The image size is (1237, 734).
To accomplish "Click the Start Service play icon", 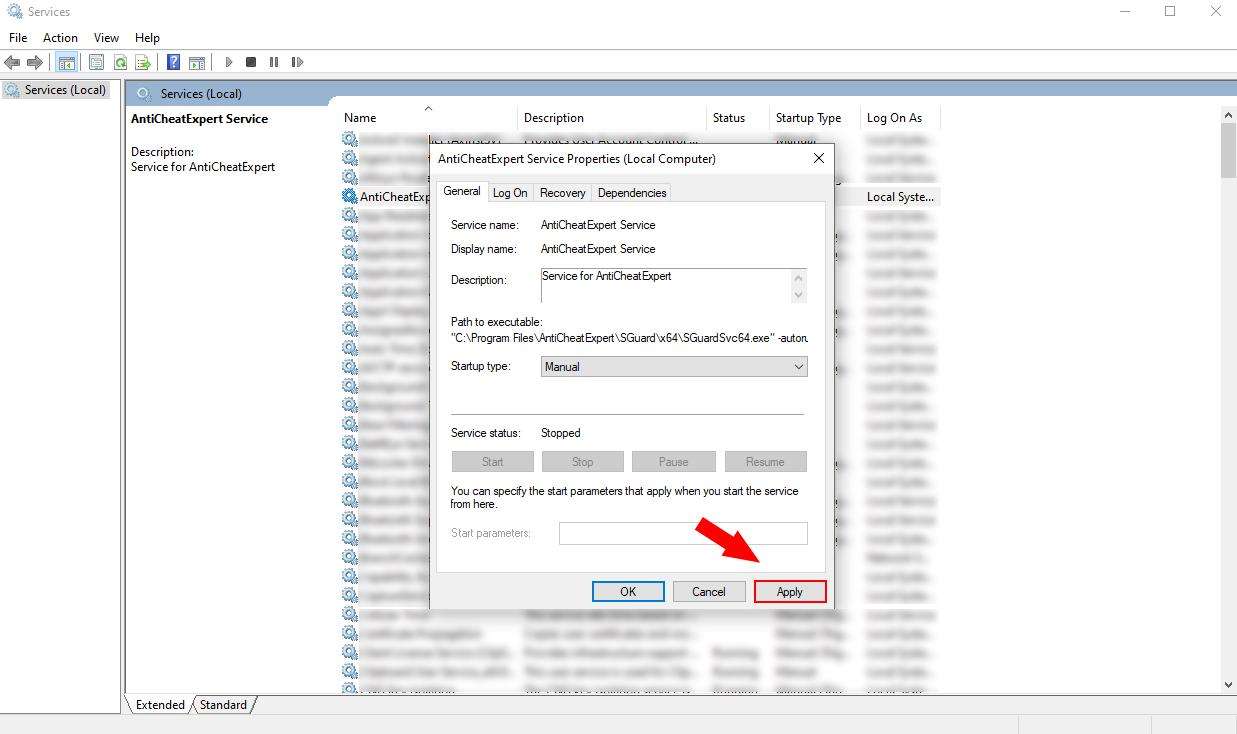I will point(228,62).
